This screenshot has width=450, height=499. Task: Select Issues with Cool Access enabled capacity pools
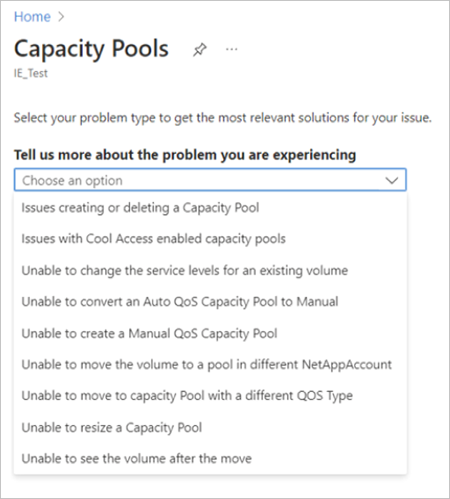[x=210, y=239]
